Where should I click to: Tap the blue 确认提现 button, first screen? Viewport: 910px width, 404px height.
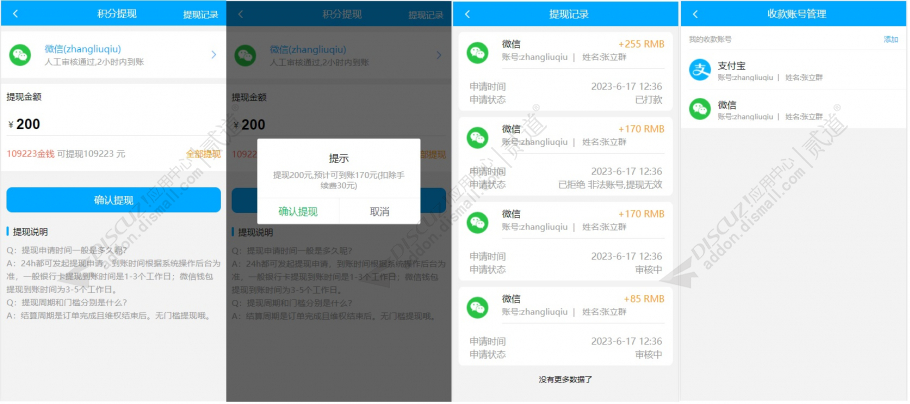[114, 200]
